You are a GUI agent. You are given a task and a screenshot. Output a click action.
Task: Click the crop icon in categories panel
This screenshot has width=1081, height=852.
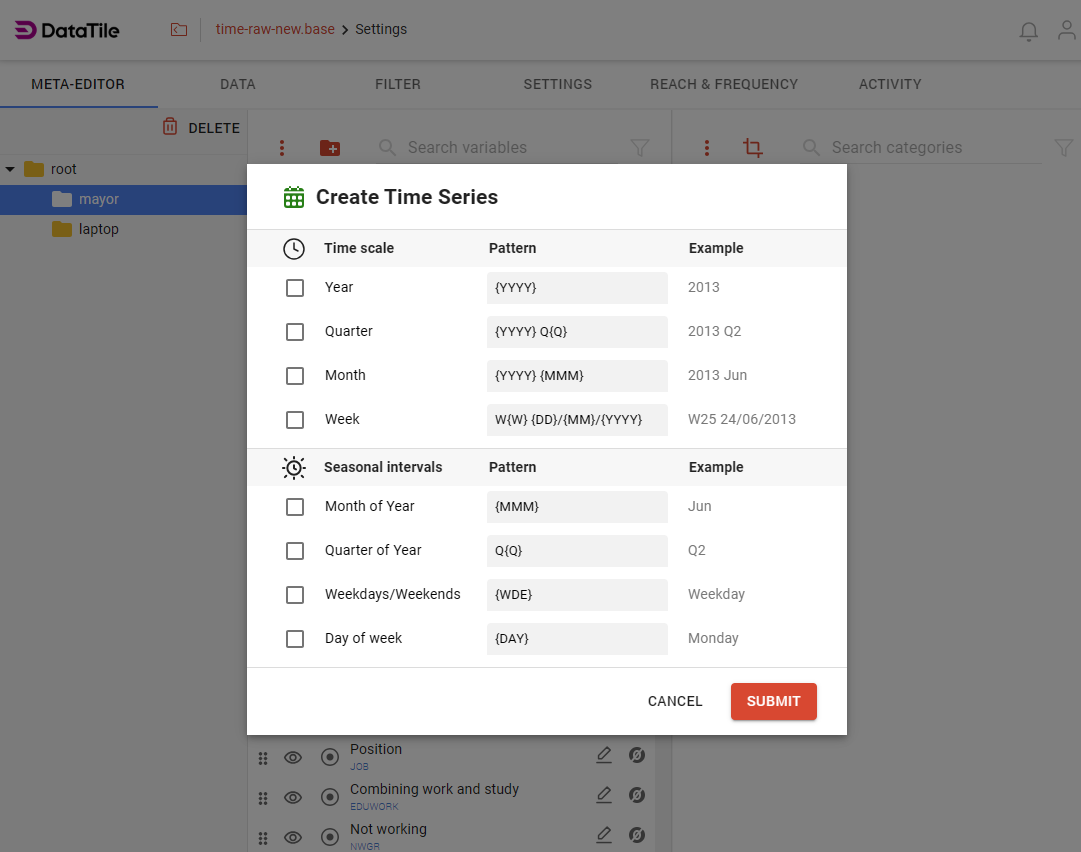(x=753, y=148)
